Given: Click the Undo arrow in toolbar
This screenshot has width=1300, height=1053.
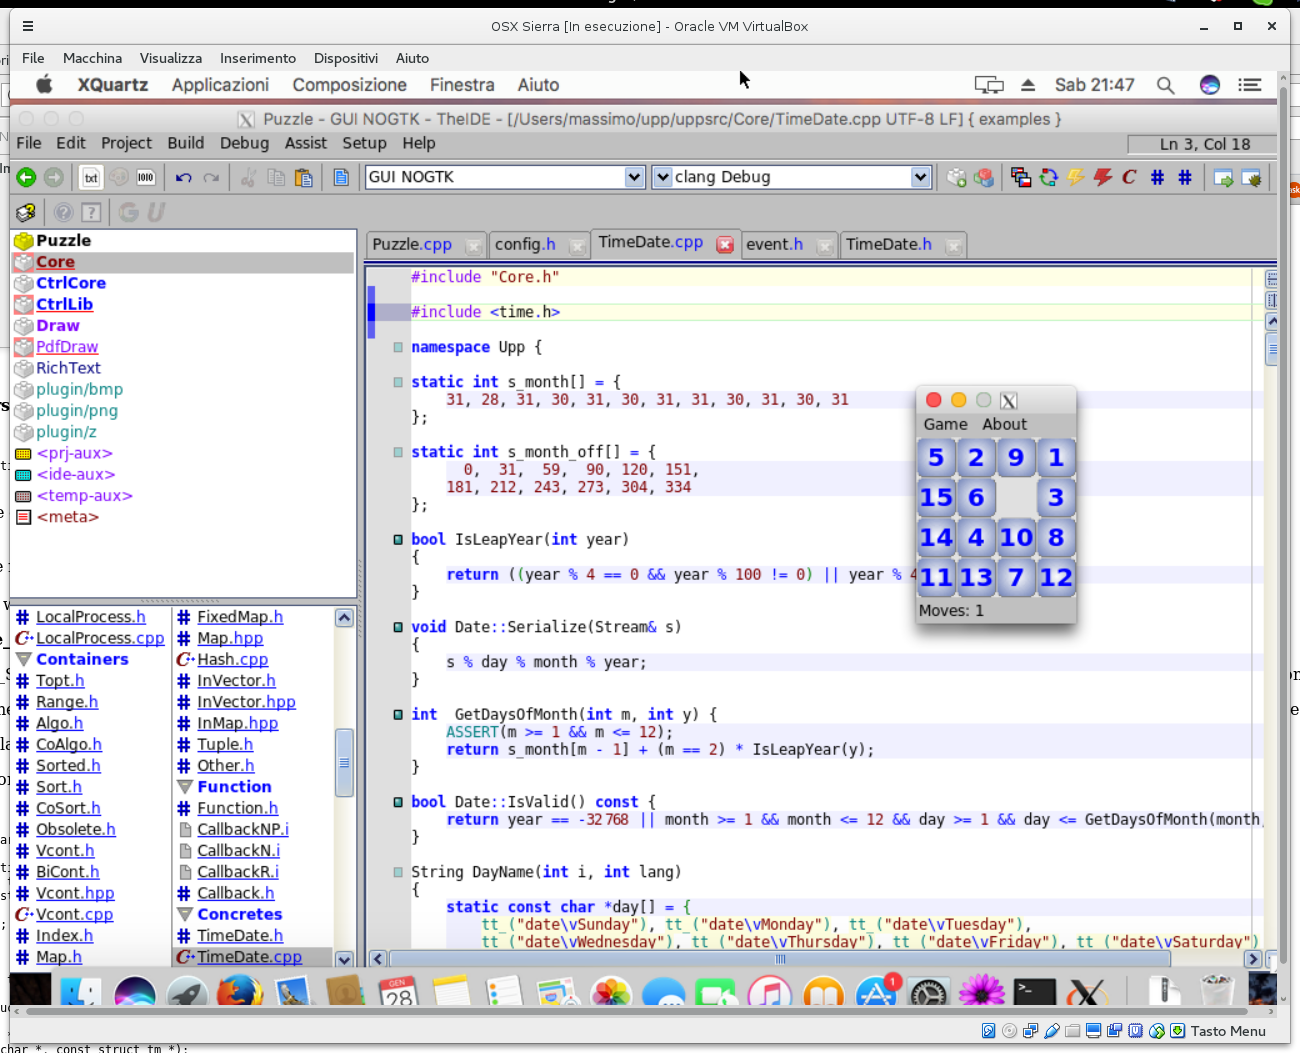Looking at the screenshot, I should (x=183, y=178).
